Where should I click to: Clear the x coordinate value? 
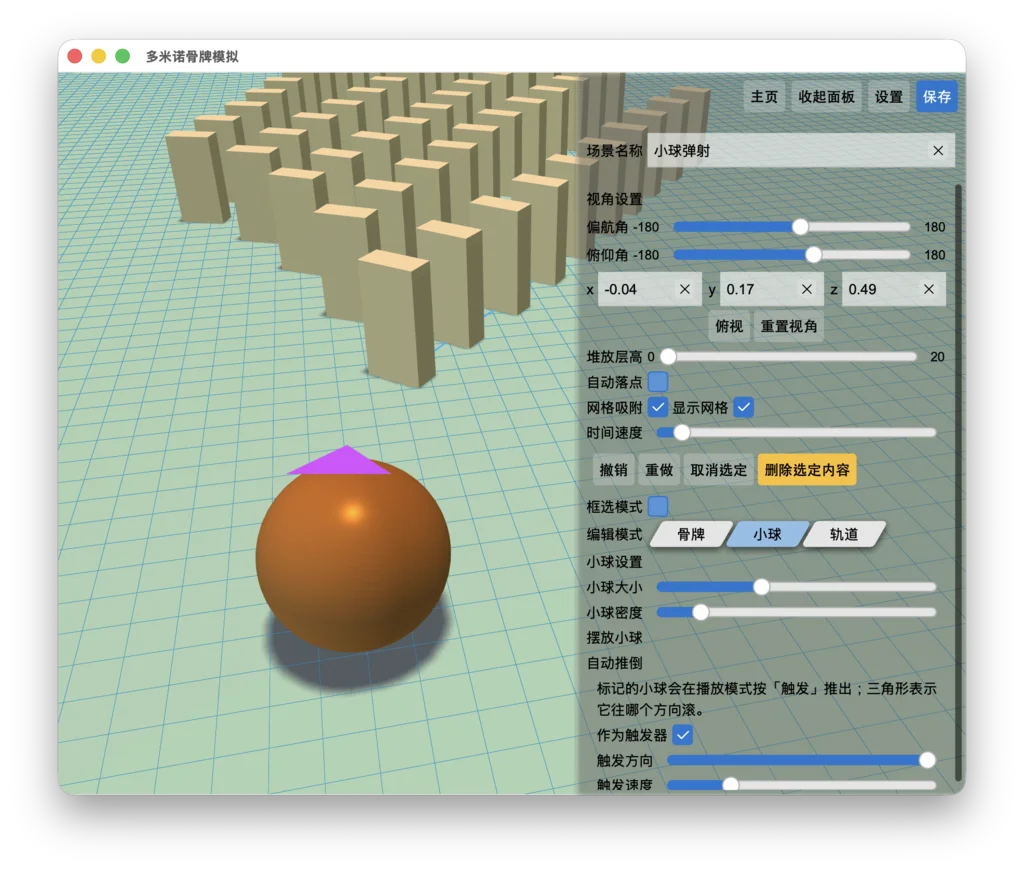coord(684,289)
